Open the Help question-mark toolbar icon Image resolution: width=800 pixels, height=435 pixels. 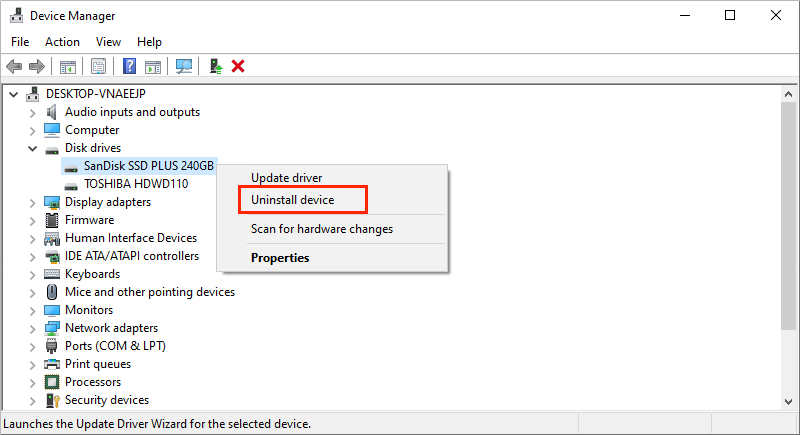[x=130, y=66]
